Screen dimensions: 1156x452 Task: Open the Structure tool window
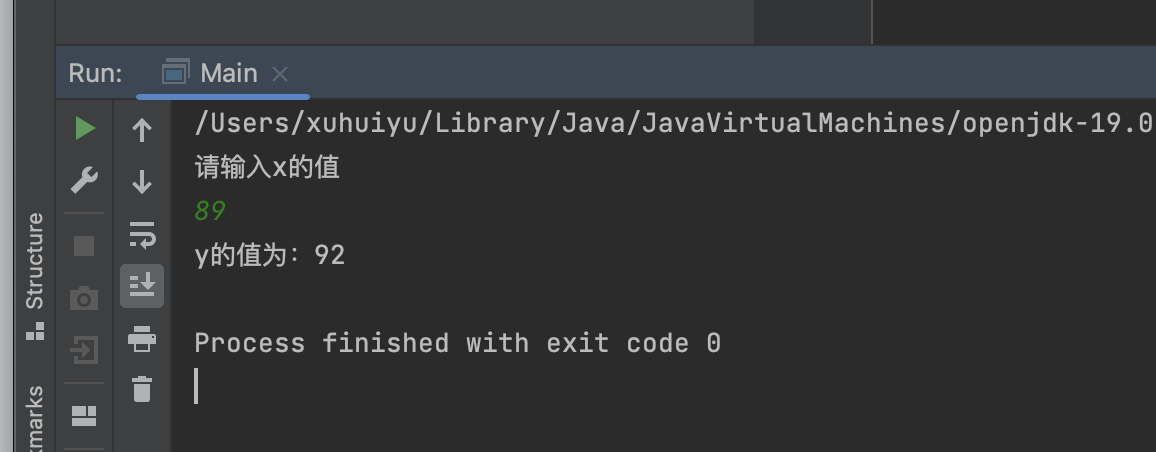(35, 273)
